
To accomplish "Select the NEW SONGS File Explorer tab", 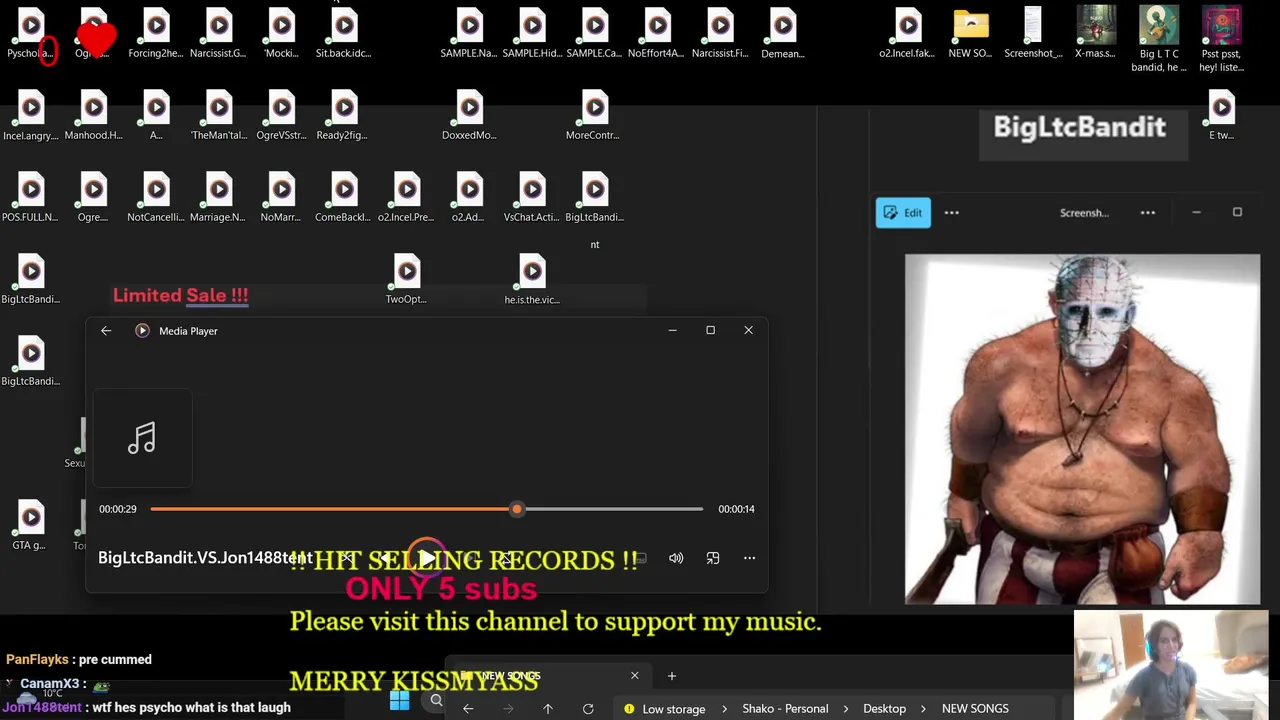I will [x=548, y=676].
